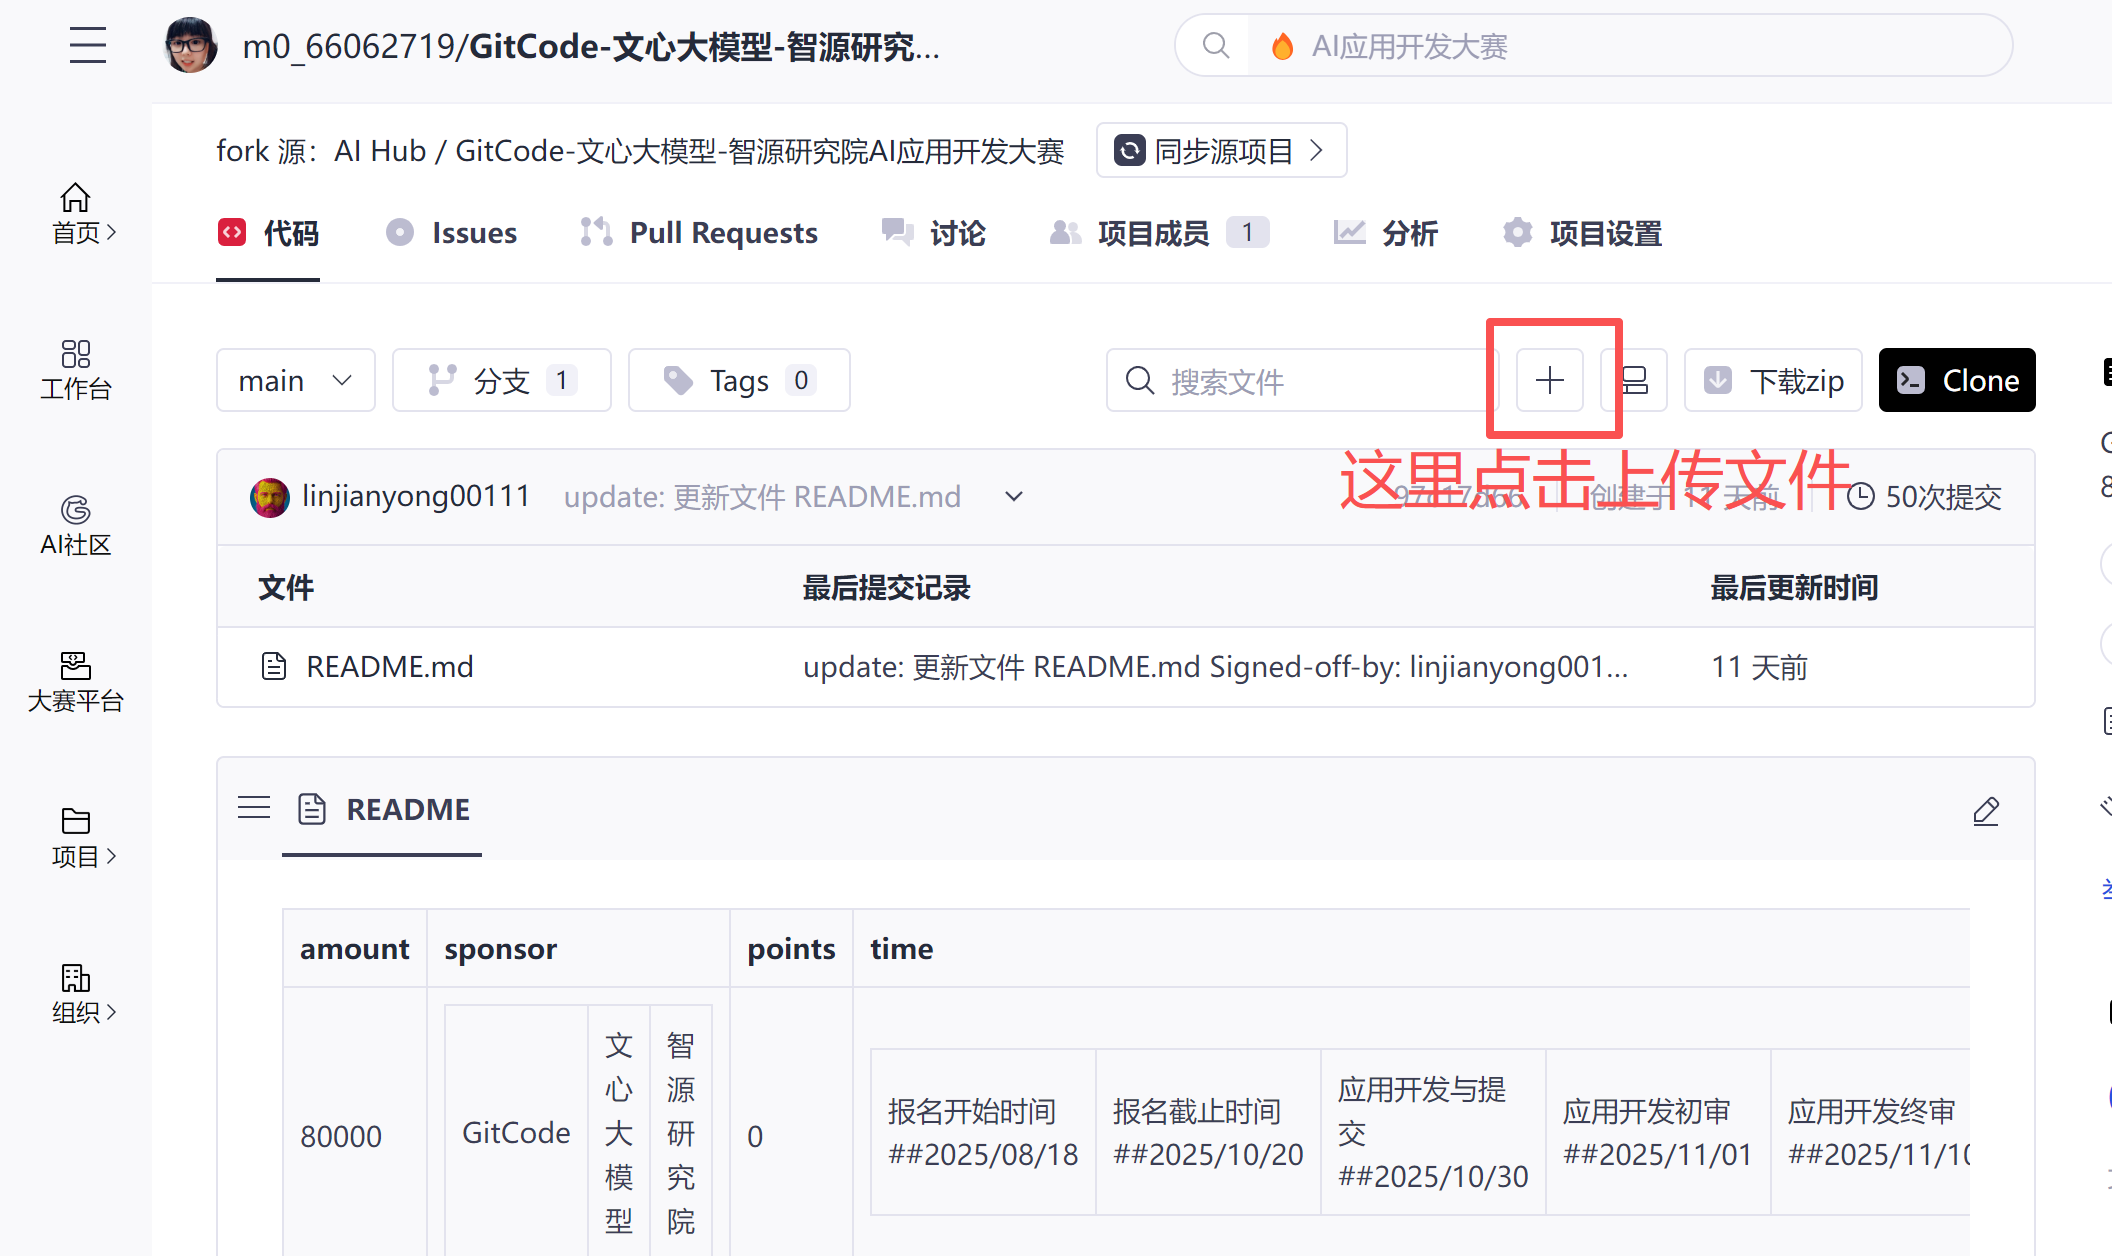Screen dimensions: 2112x1256
Task: Edit README with the pencil icon
Action: [1985, 811]
